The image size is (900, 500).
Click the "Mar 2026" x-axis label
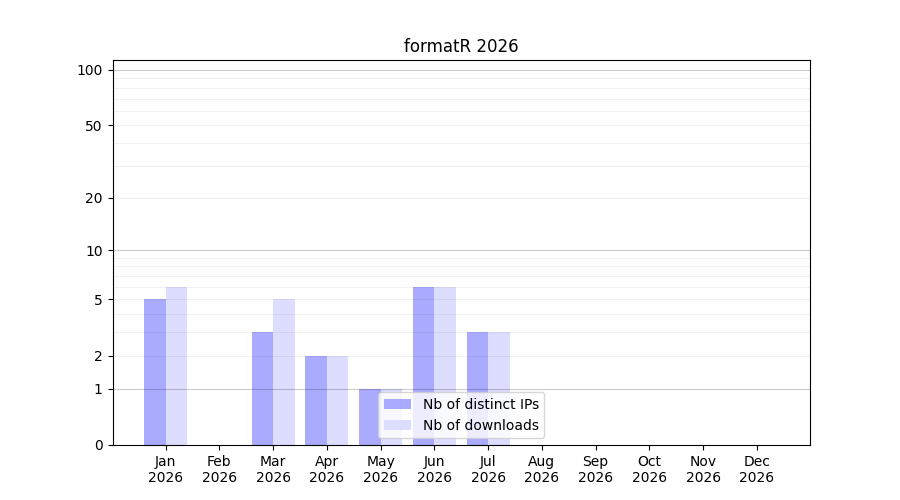tap(273, 470)
